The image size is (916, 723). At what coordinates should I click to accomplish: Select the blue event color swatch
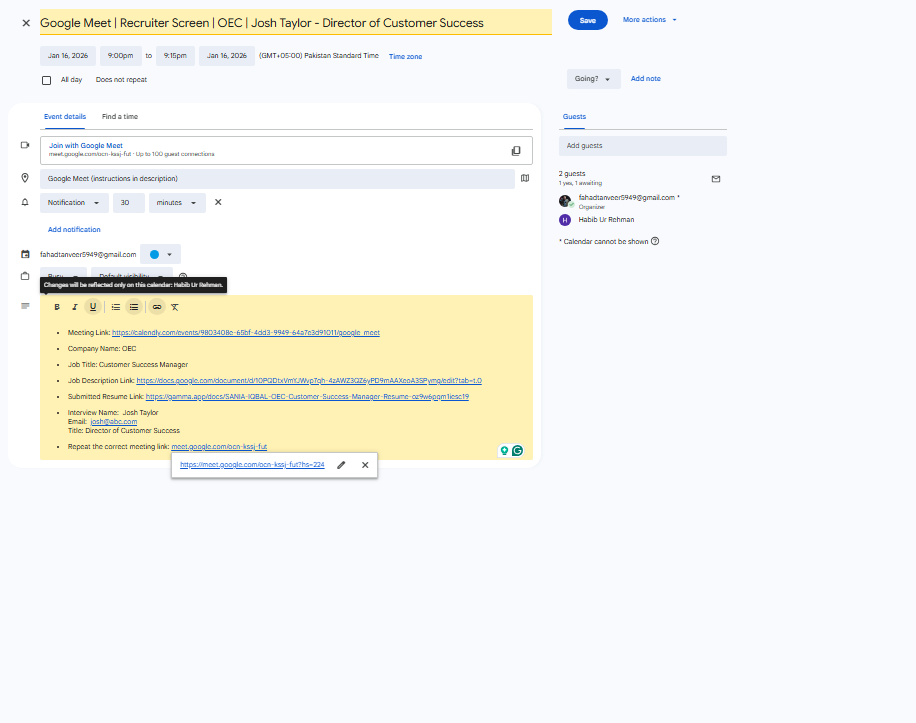(x=154, y=254)
